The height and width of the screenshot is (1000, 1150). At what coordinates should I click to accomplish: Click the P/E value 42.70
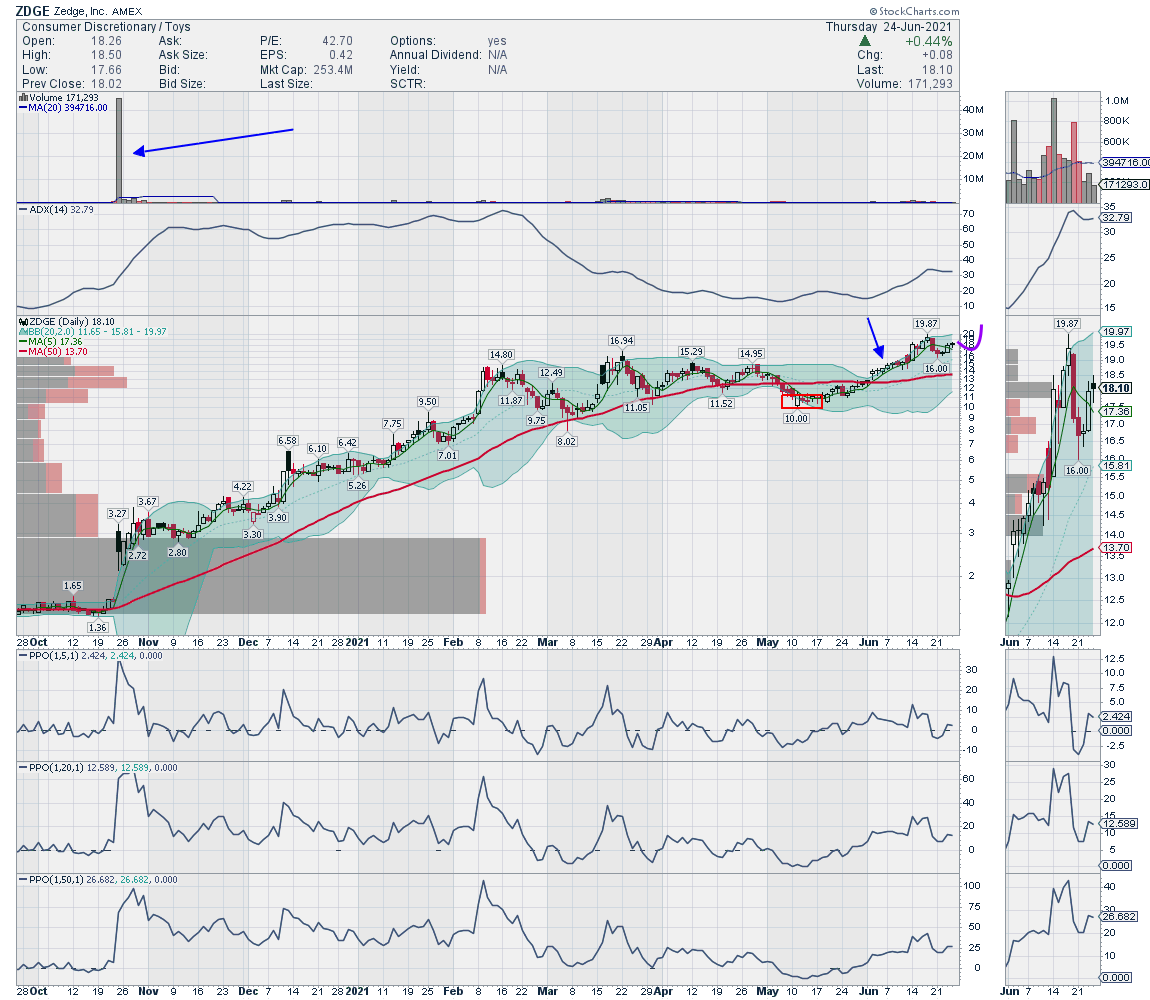click(337, 41)
